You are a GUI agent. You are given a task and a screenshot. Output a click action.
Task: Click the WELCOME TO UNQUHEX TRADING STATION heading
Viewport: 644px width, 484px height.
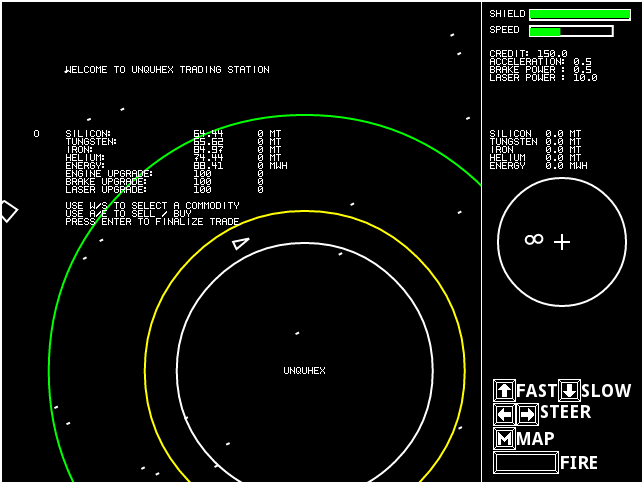click(167, 69)
